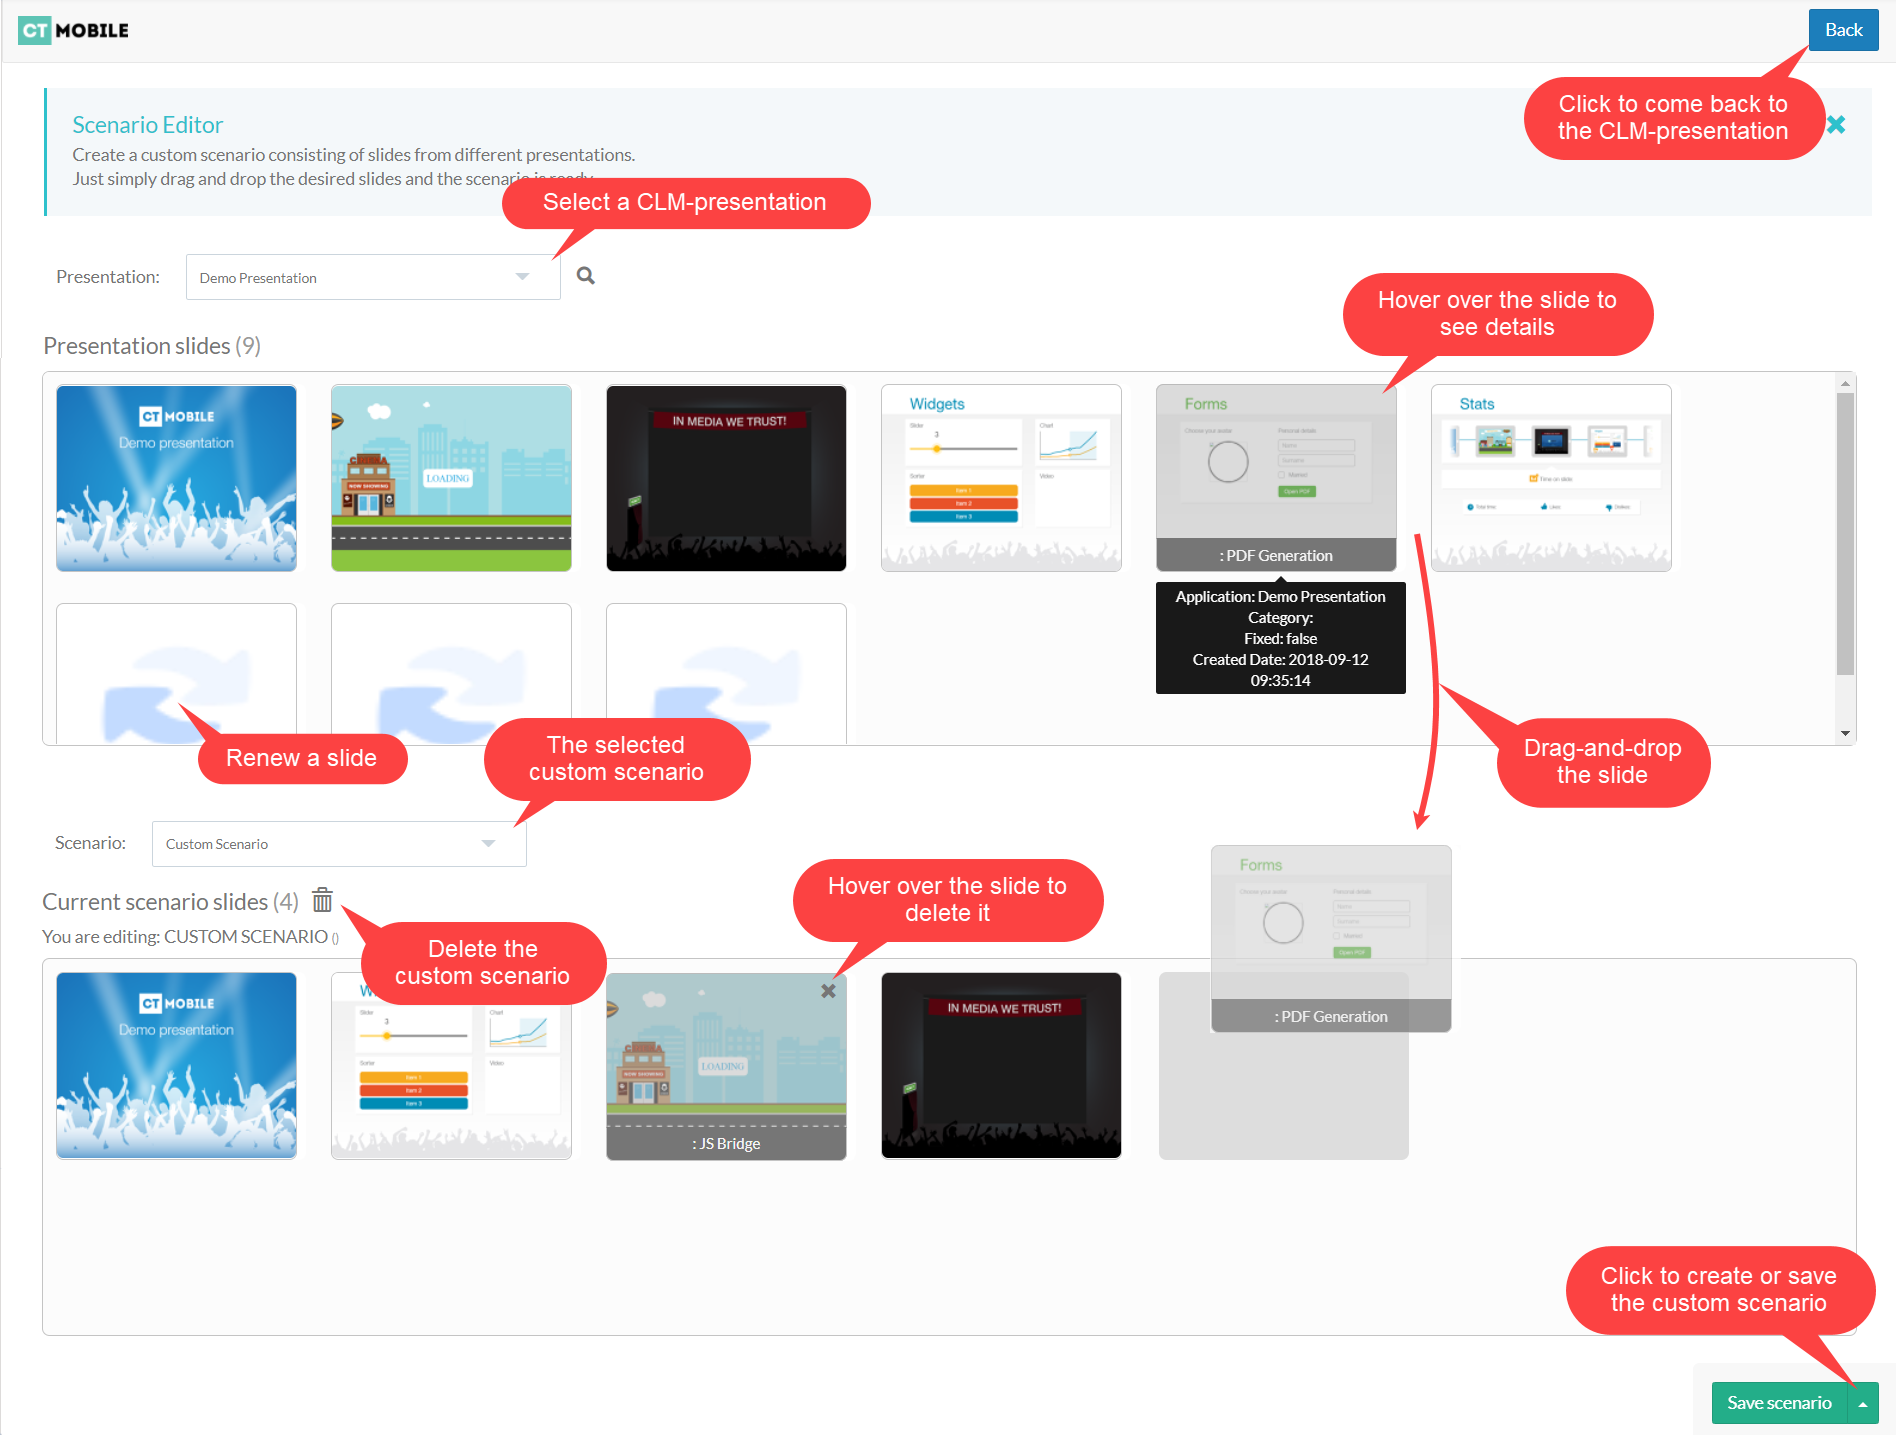Select the Stats slide thumbnail
1896x1435 pixels.
pyautogui.click(x=1550, y=478)
